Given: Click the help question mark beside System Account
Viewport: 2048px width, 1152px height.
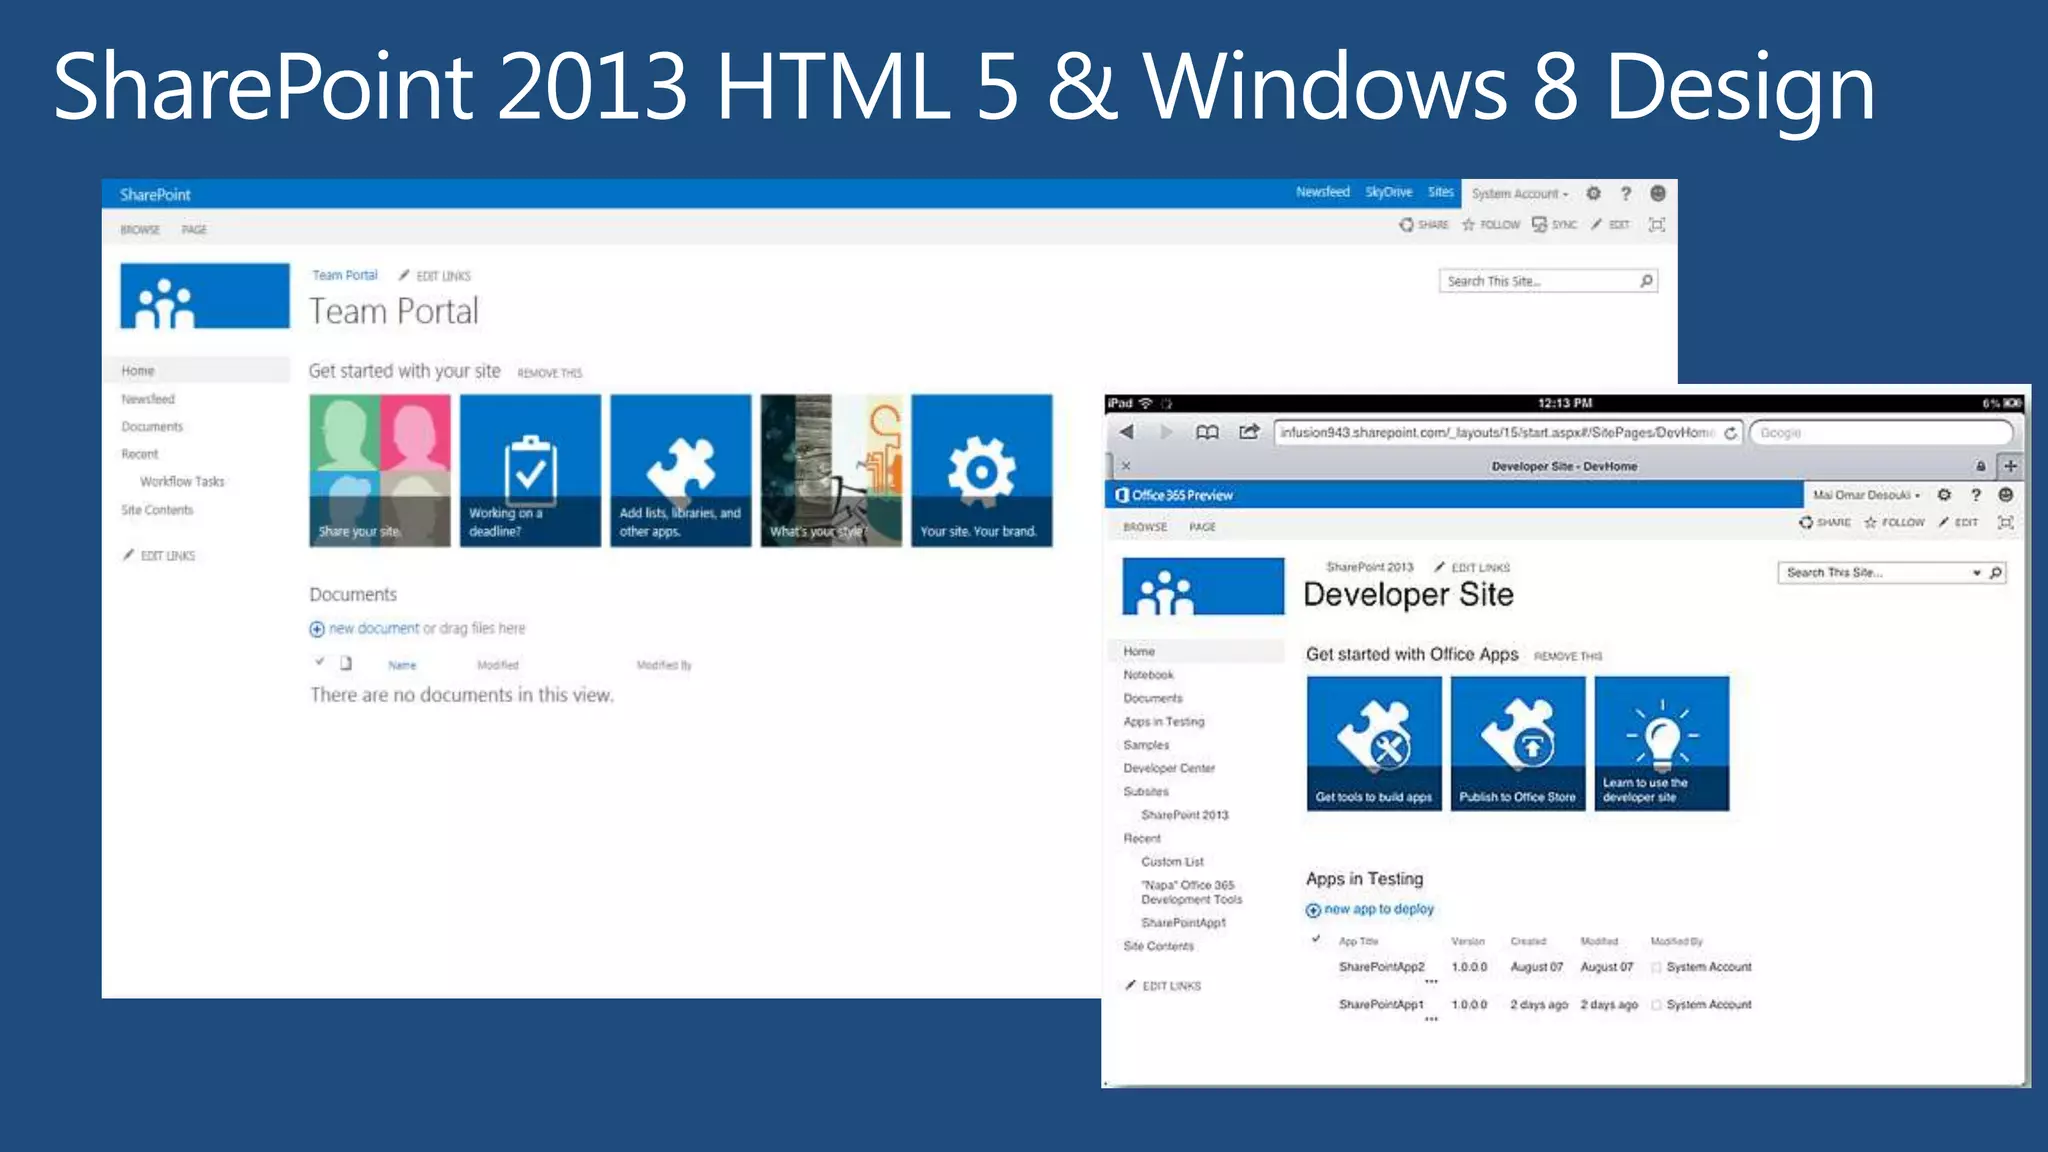Looking at the screenshot, I should [1626, 193].
